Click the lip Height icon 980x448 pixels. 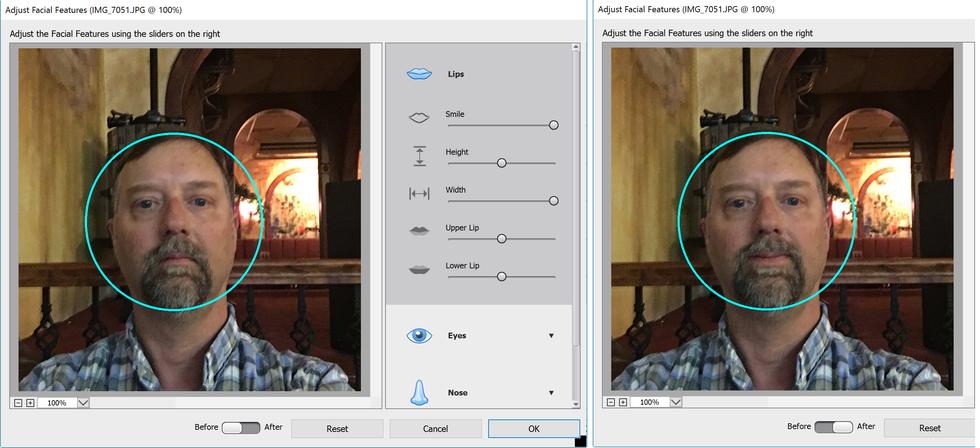tap(419, 155)
